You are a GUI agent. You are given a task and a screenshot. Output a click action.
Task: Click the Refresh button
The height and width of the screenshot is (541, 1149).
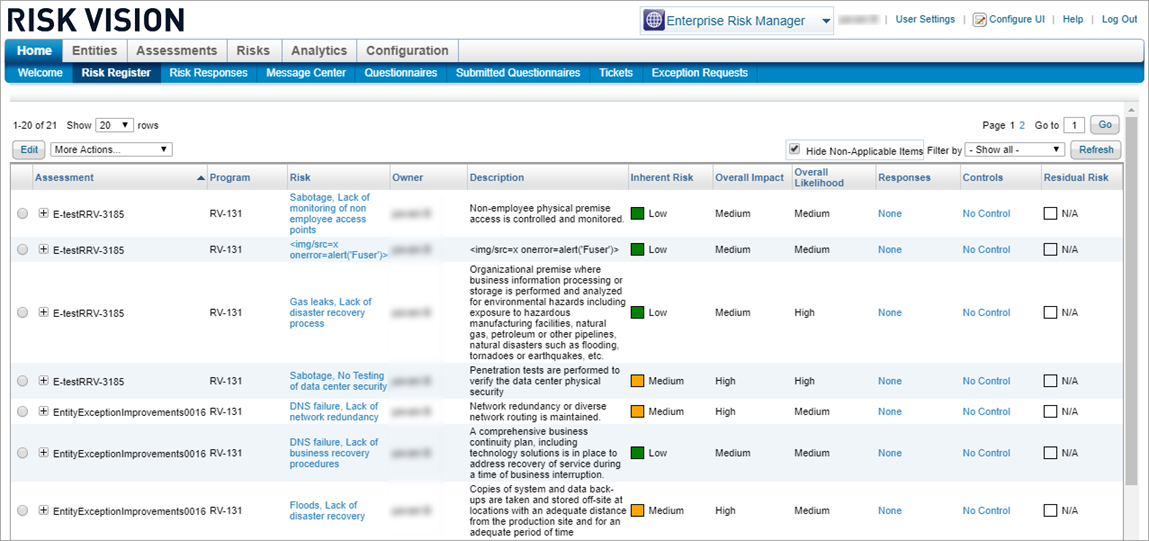(x=1096, y=150)
